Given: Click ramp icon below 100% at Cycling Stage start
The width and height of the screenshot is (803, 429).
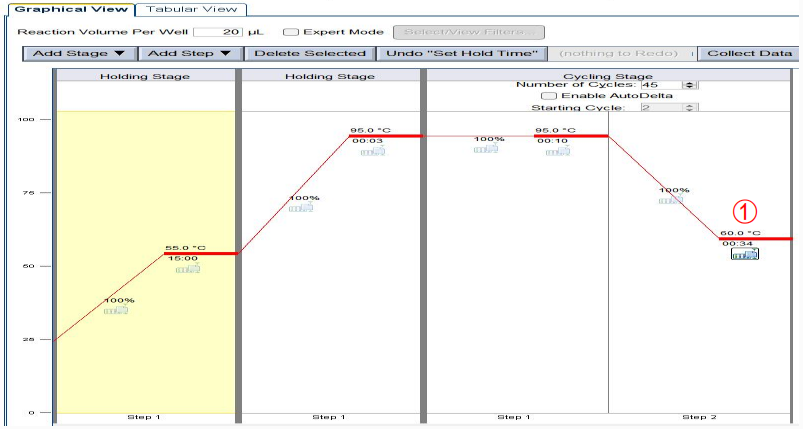Looking at the screenshot, I should pos(488,150).
